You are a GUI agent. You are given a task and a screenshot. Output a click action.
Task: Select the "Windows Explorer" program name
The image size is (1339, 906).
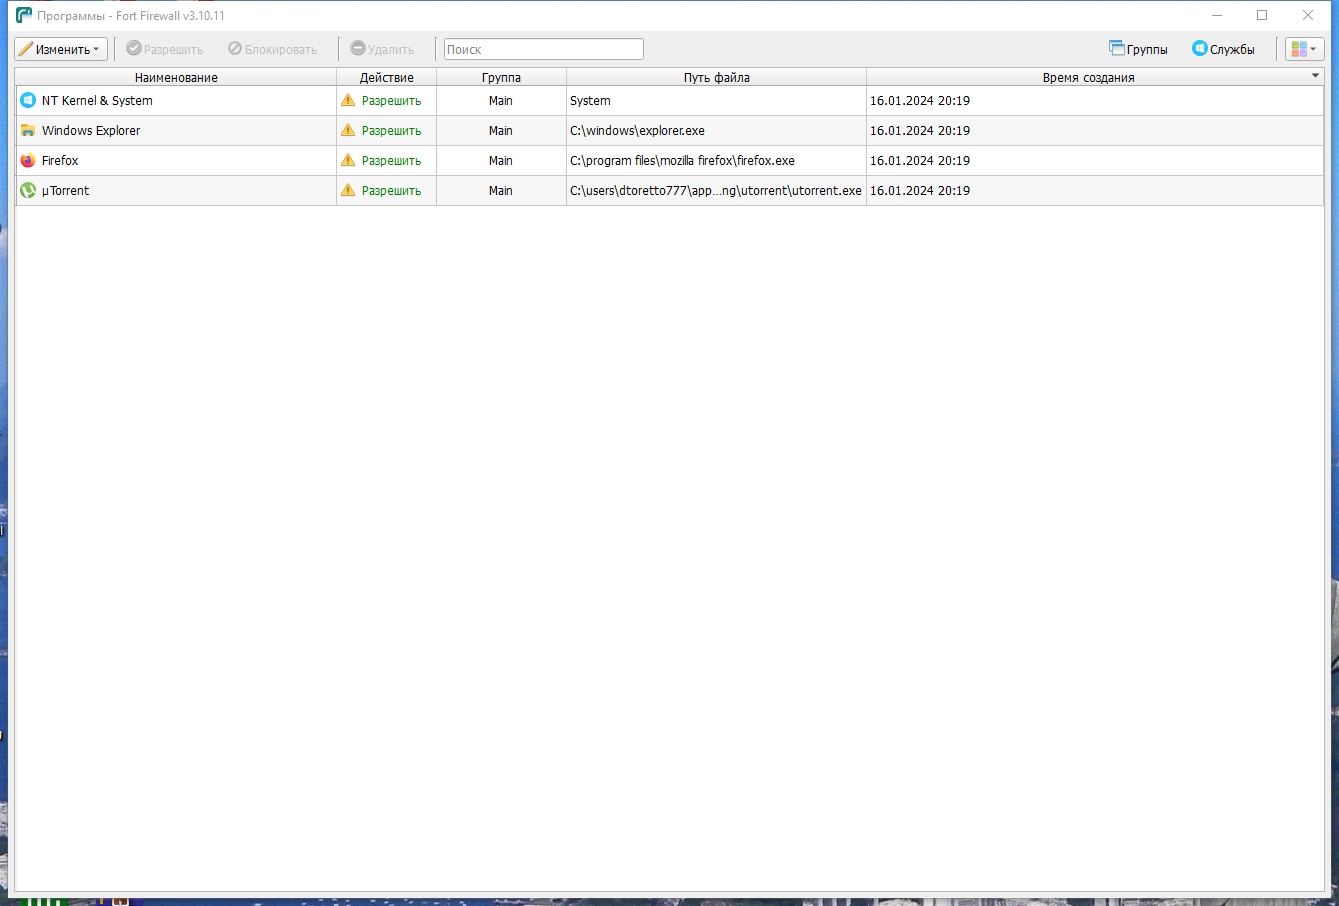(x=91, y=131)
